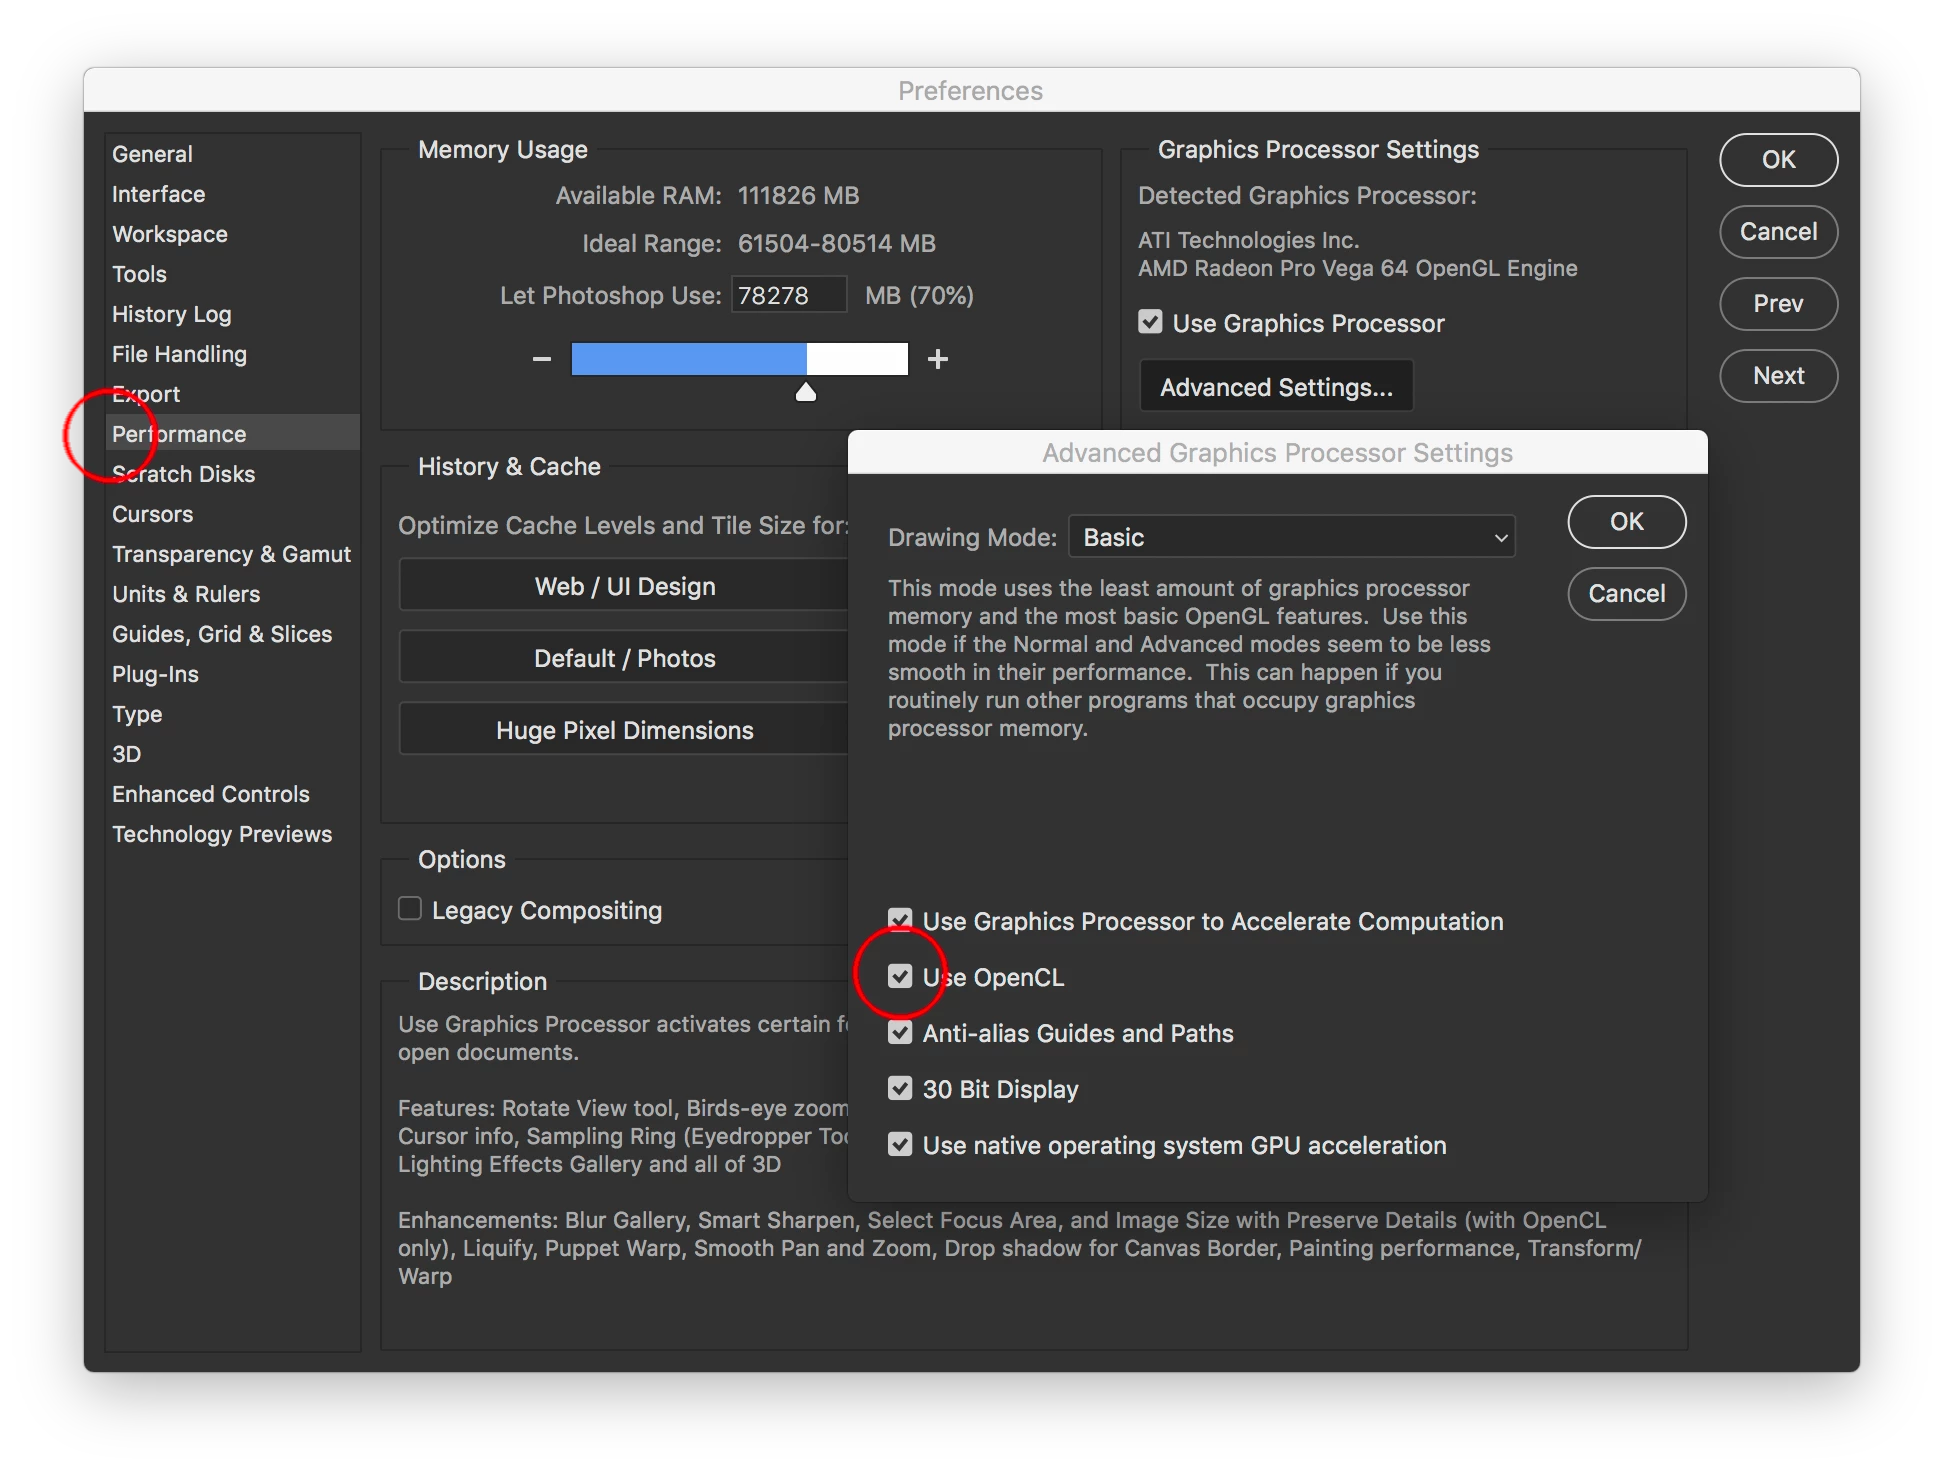The height and width of the screenshot is (1472, 1944).
Task: Uncheck native operating system GPU acceleration
Action: [900, 1144]
